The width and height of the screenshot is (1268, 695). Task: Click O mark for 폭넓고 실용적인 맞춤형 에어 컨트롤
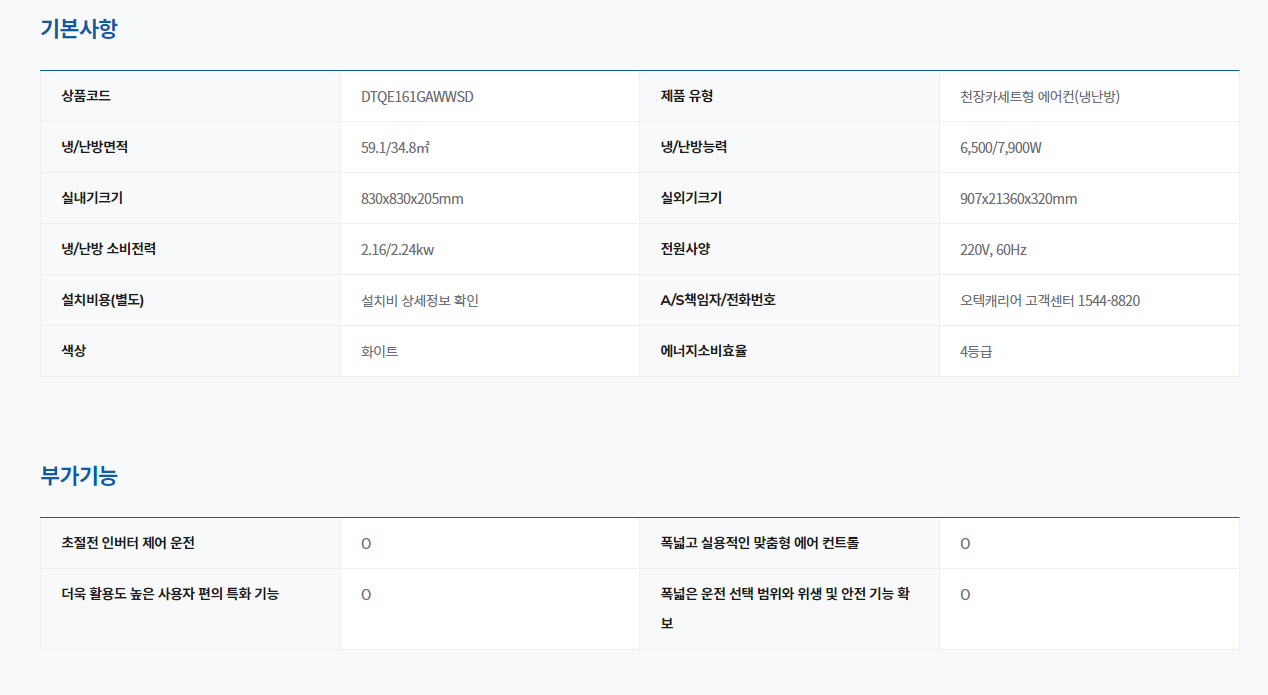[965, 544]
